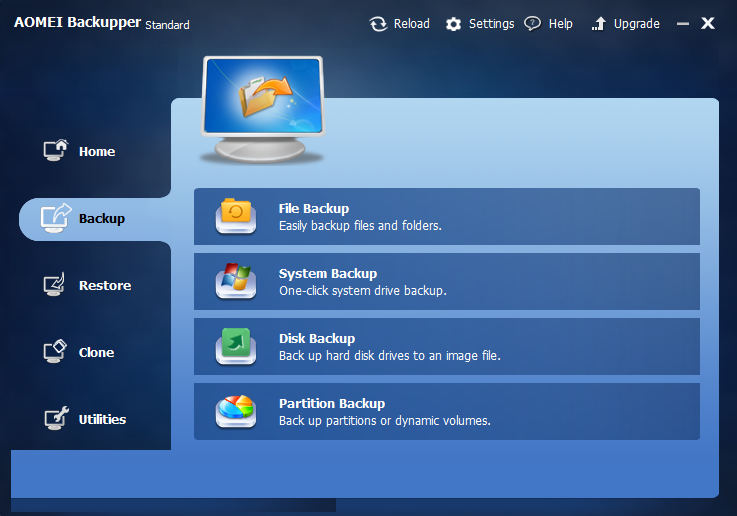
Task: Click the Standard edition label
Action: (167, 25)
